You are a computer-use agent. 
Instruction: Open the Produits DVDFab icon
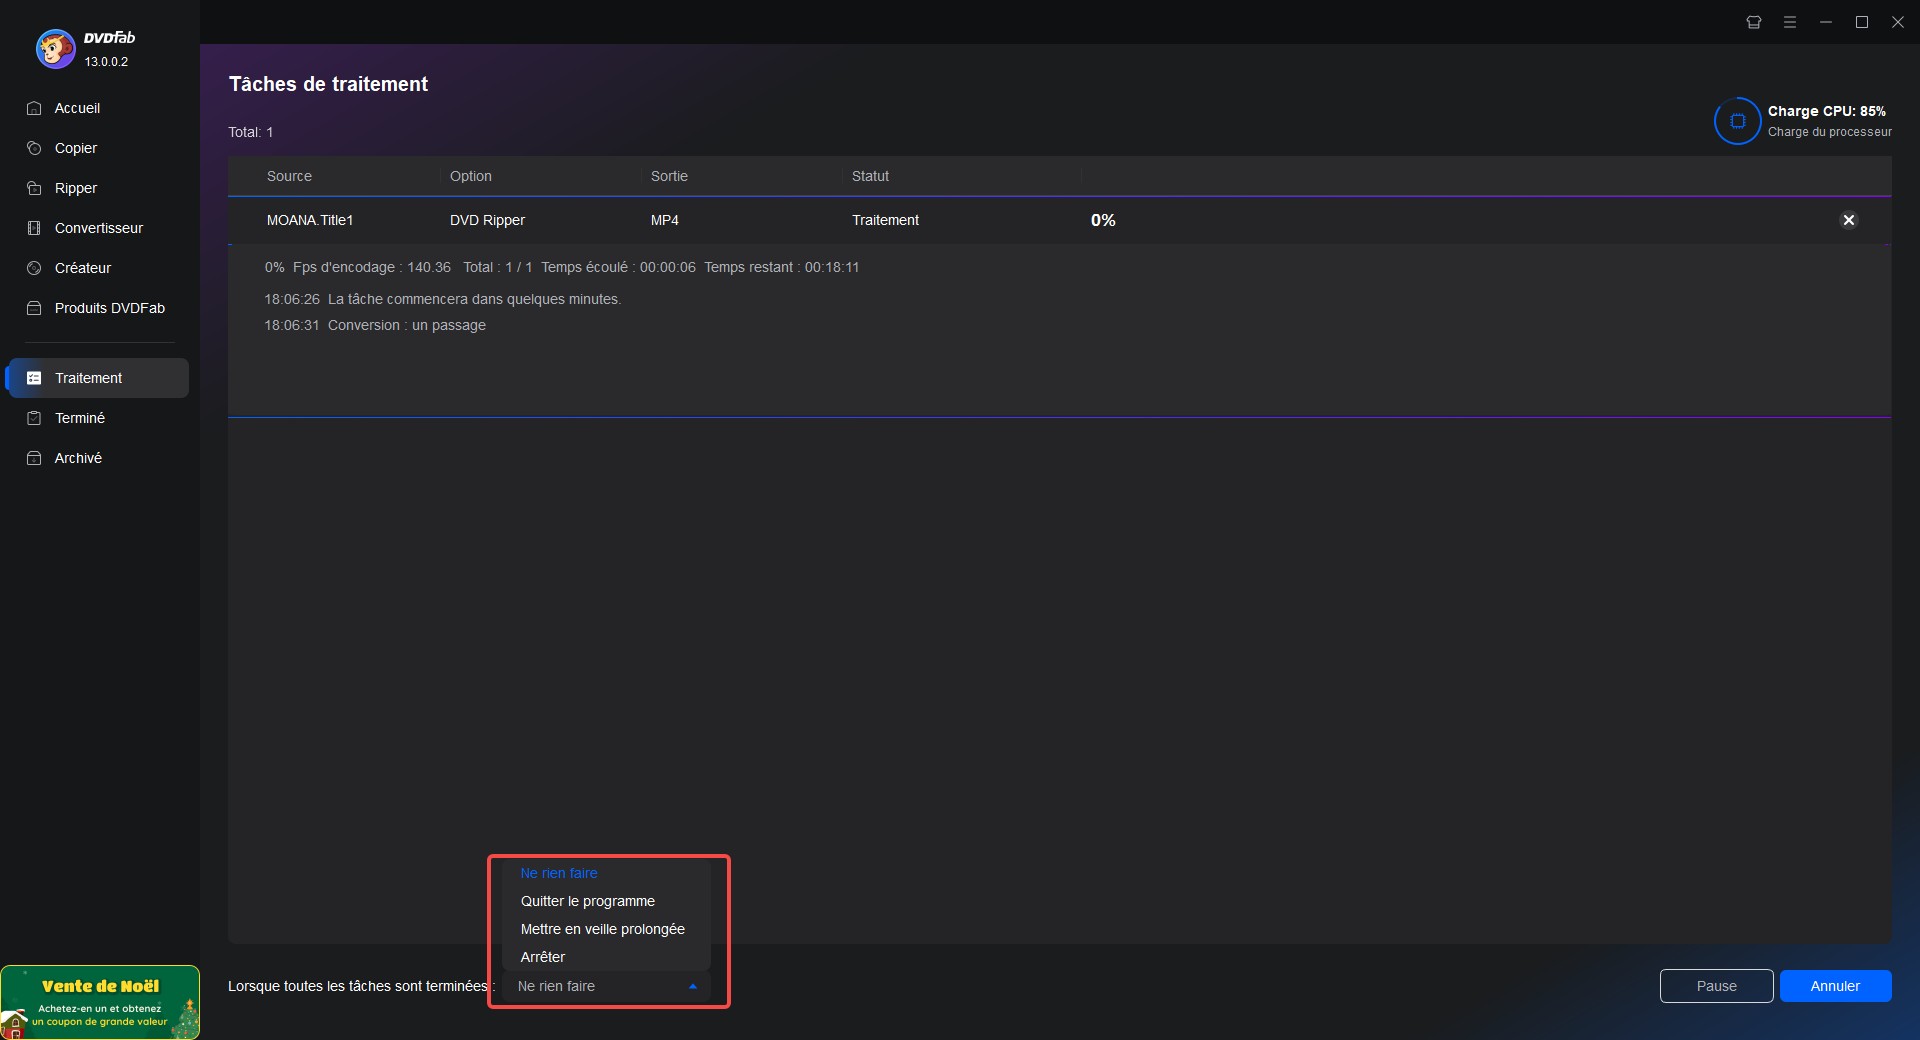34,308
